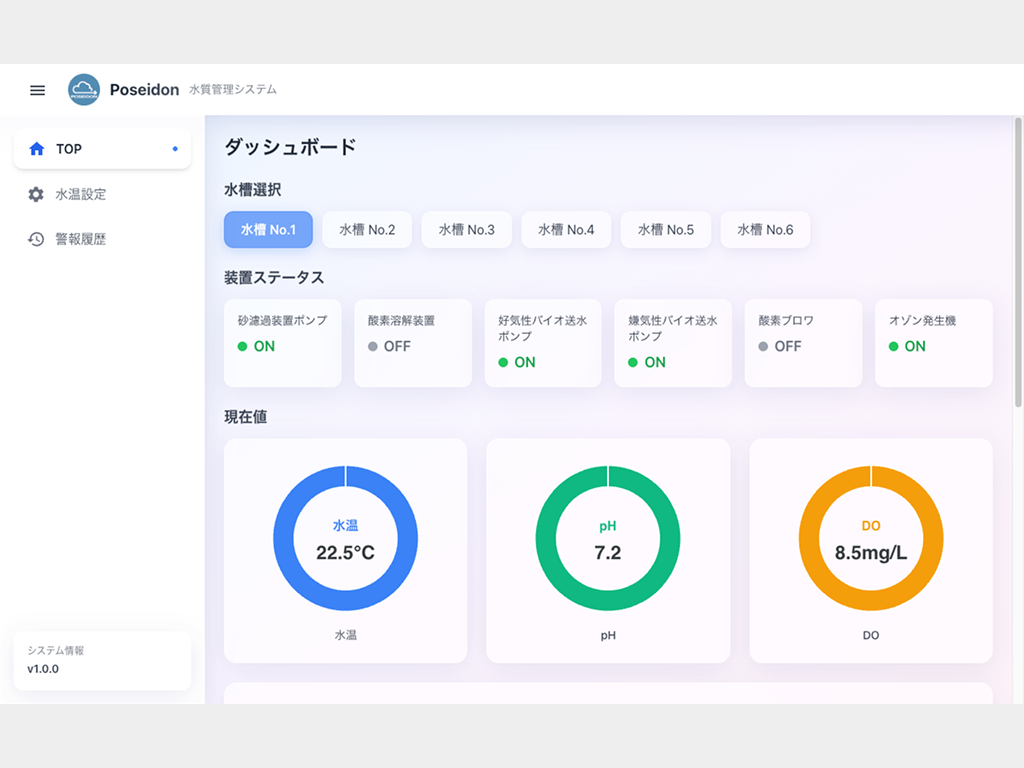Image resolution: width=1024 pixels, height=768 pixels.
Task: Open the hamburger menu icon
Action: 37,90
